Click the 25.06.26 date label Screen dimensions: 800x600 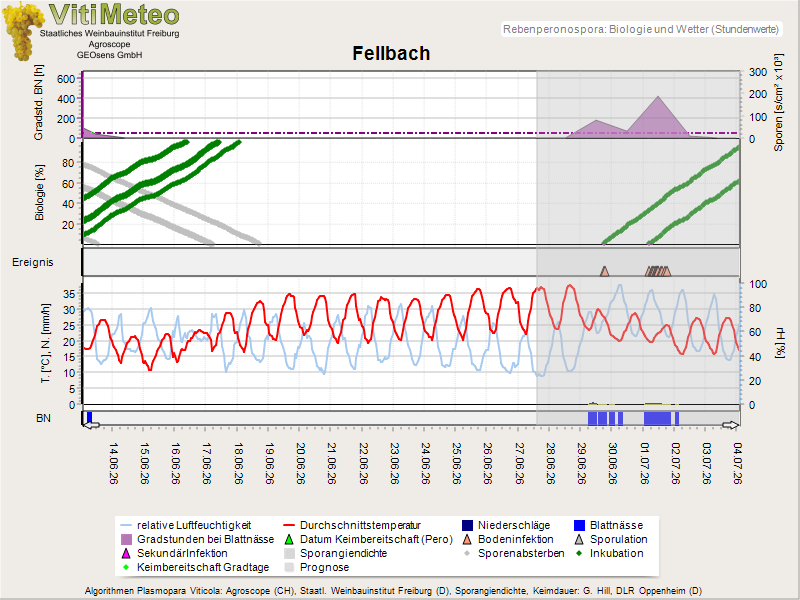click(x=457, y=463)
